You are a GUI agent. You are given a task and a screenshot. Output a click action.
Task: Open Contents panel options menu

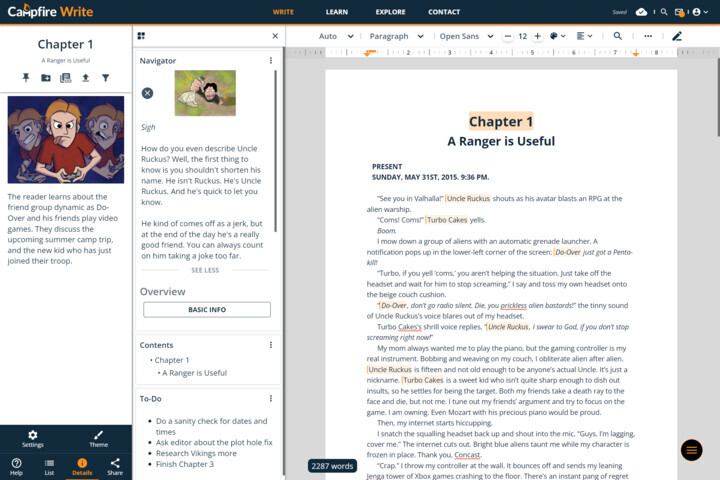pyautogui.click(x=271, y=345)
